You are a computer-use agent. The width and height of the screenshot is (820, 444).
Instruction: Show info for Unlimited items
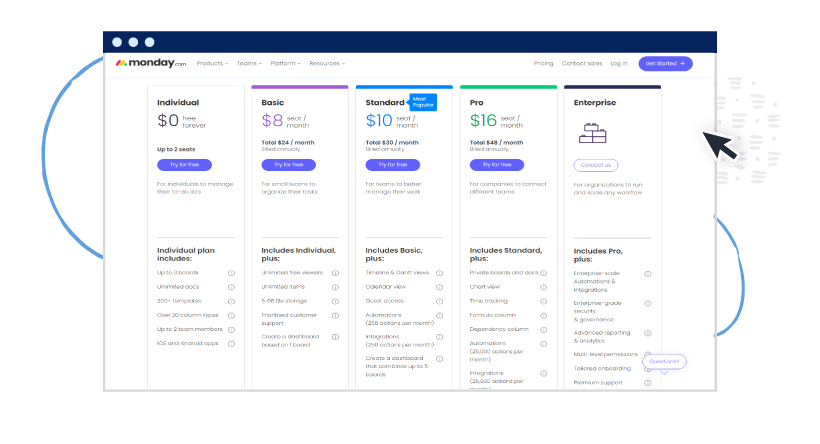coord(335,287)
